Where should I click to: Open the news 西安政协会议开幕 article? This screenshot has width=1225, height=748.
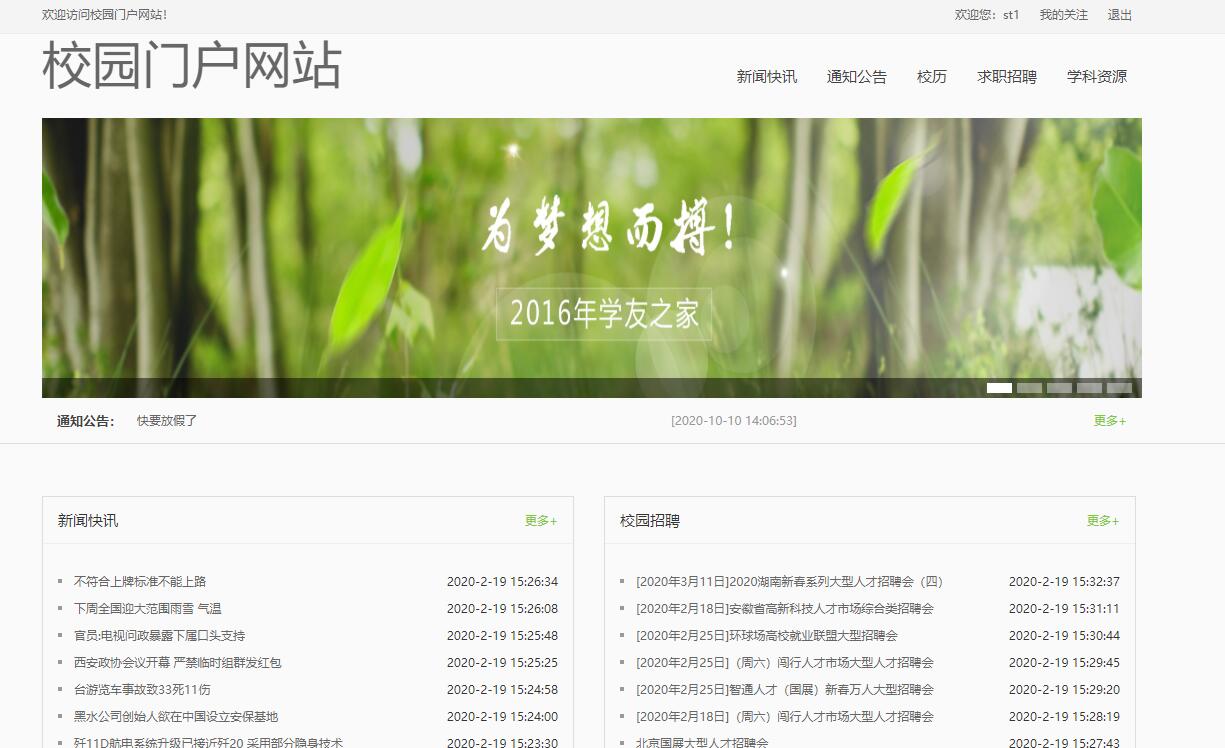pyautogui.click(x=166, y=661)
